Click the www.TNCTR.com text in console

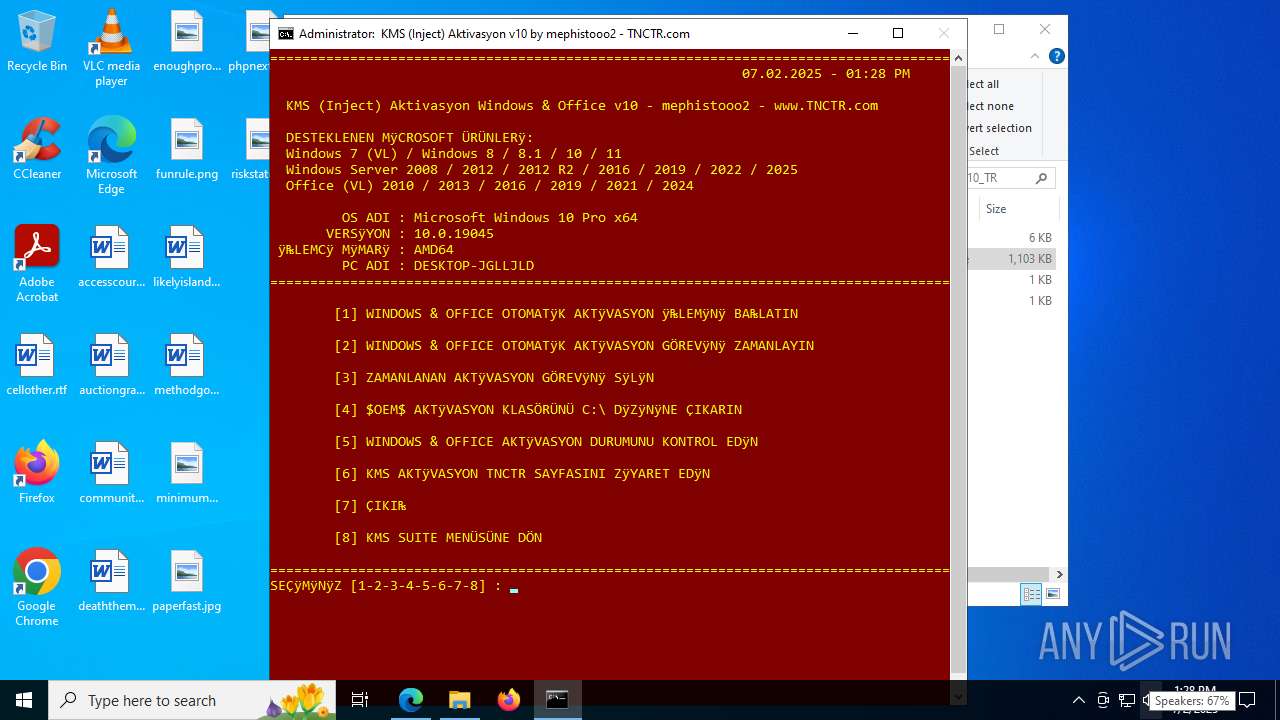(826, 106)
